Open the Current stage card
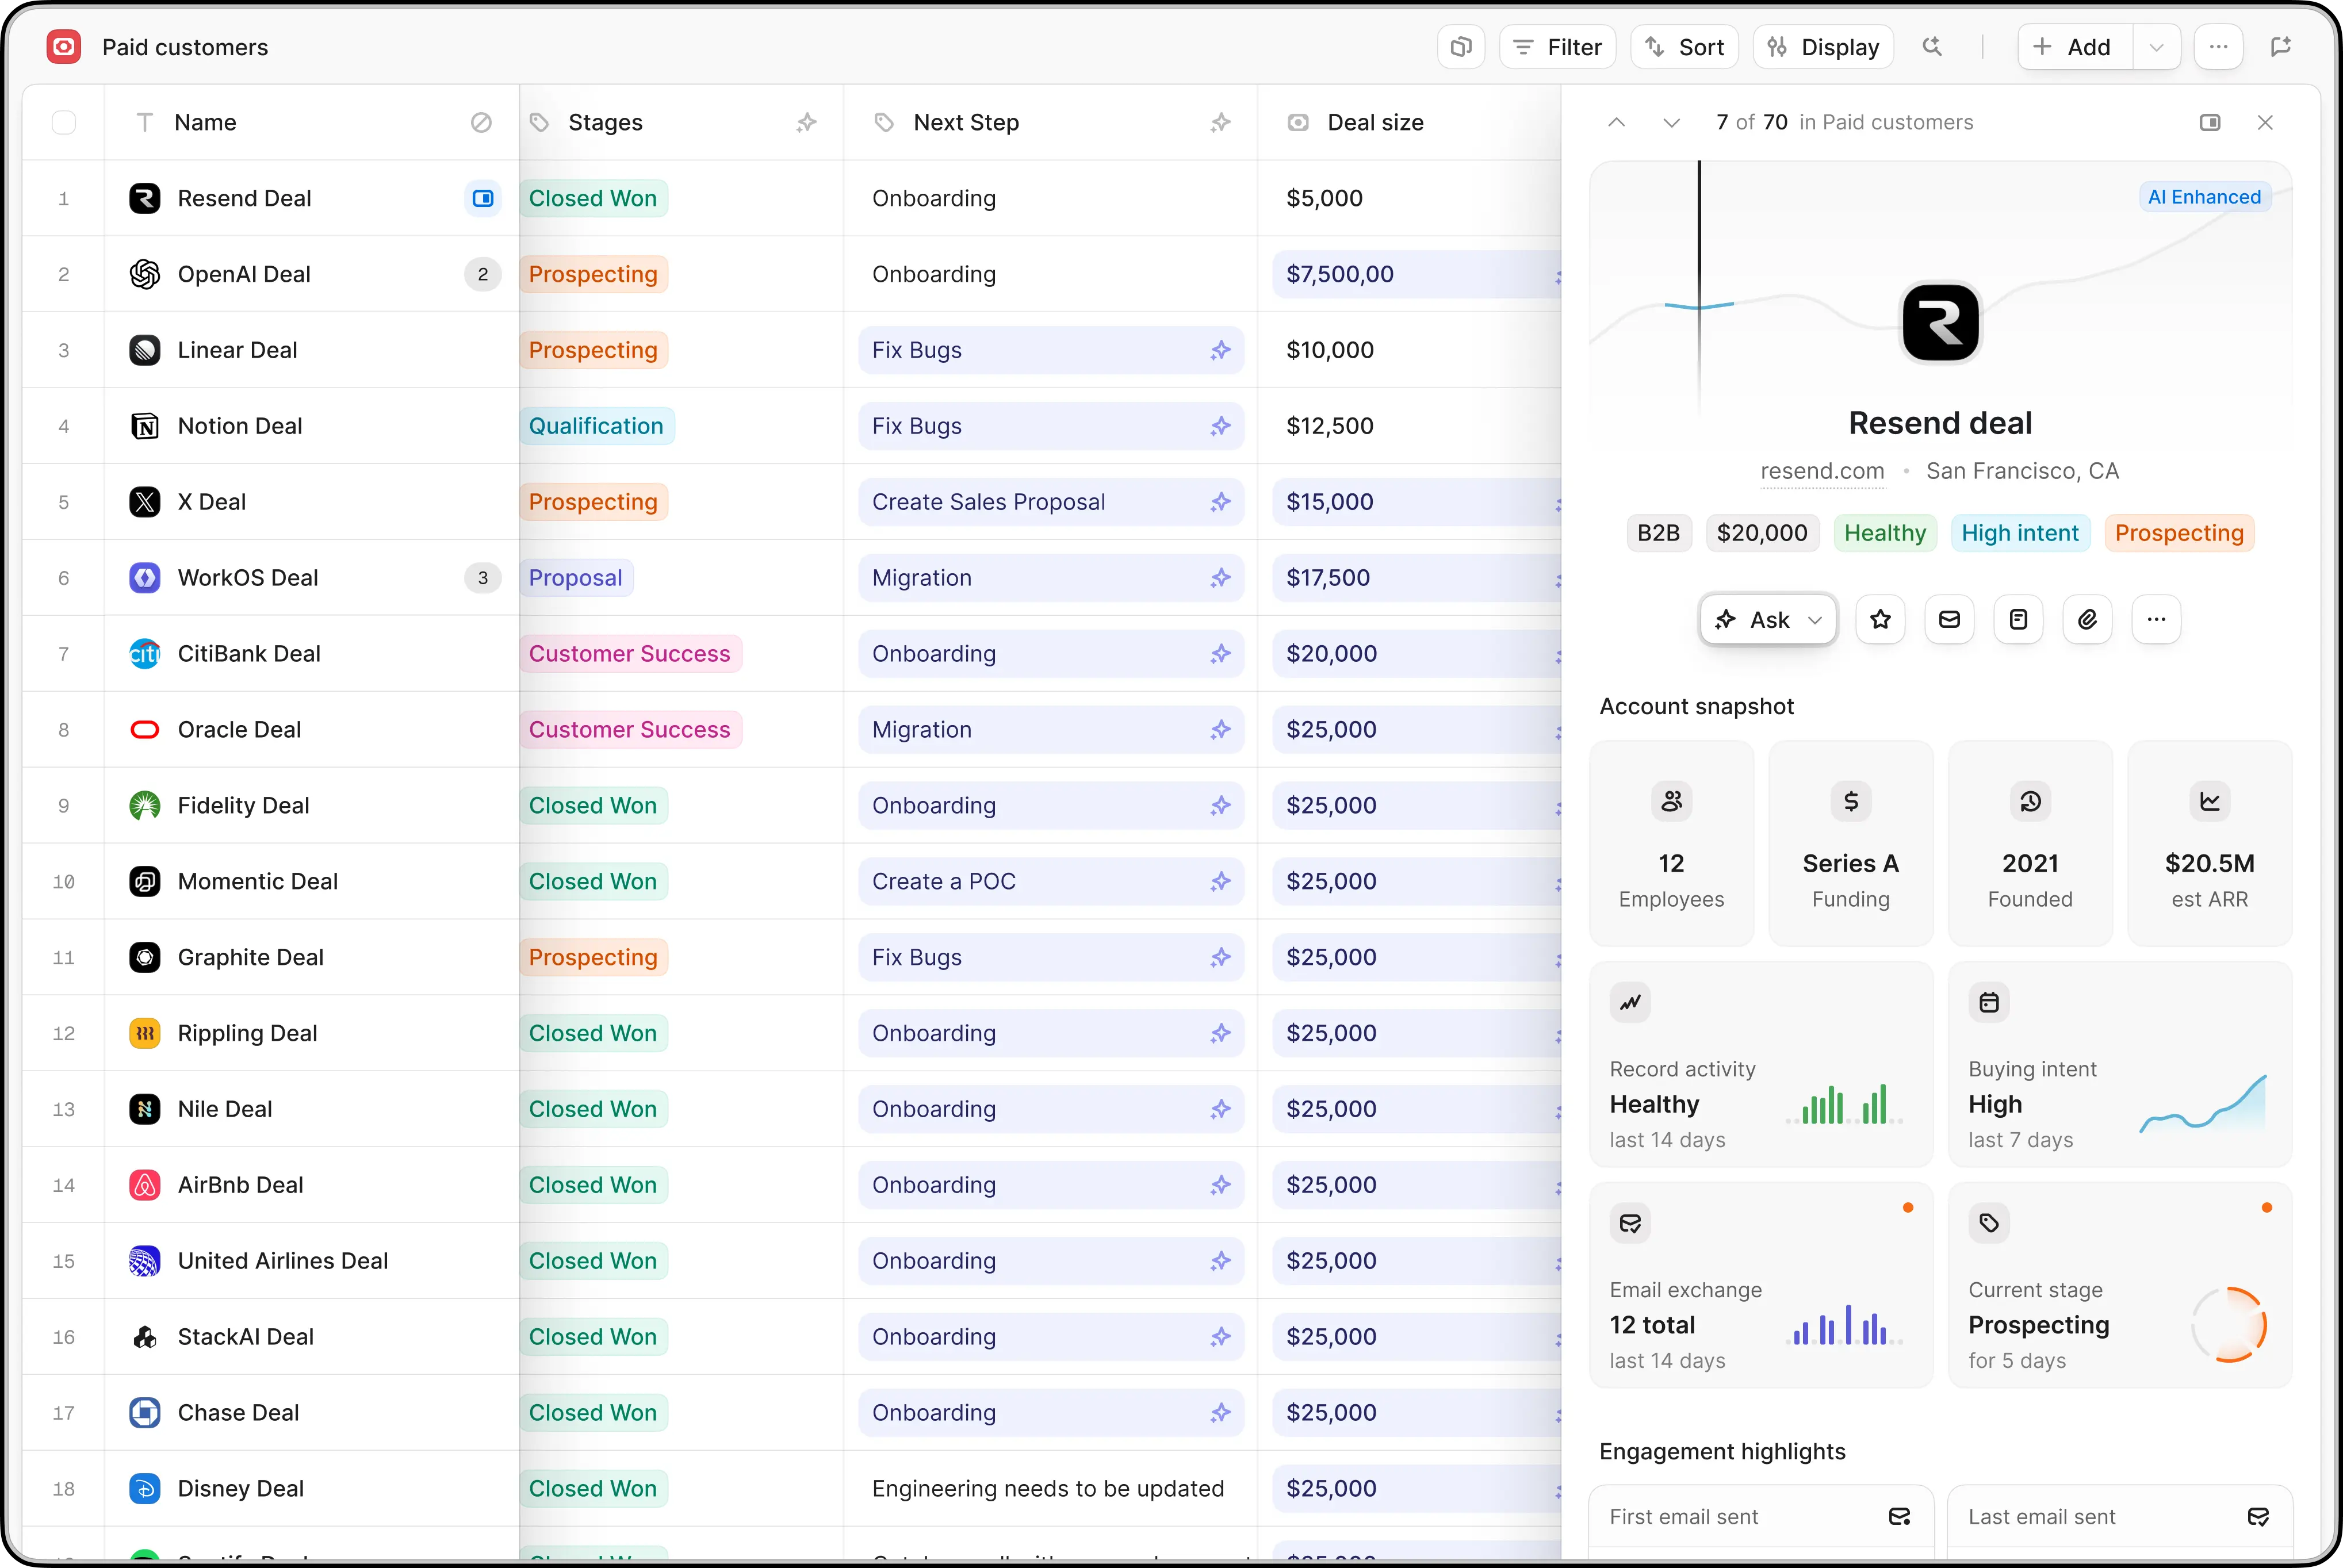This screenshot has height=1568, width=2343. 2120,1285
